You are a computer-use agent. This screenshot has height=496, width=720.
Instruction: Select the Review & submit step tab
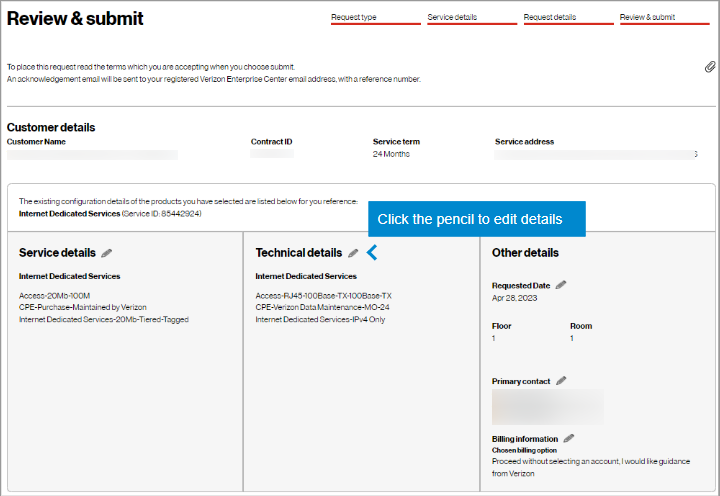663,18
